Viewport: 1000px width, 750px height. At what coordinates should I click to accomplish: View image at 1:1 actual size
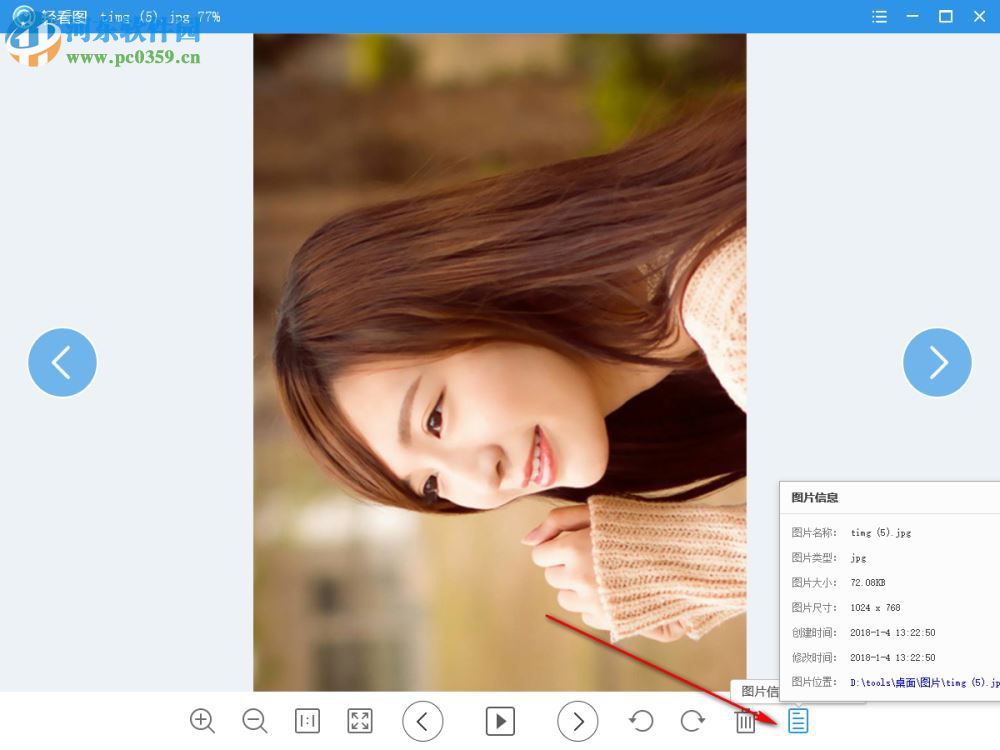307,721
